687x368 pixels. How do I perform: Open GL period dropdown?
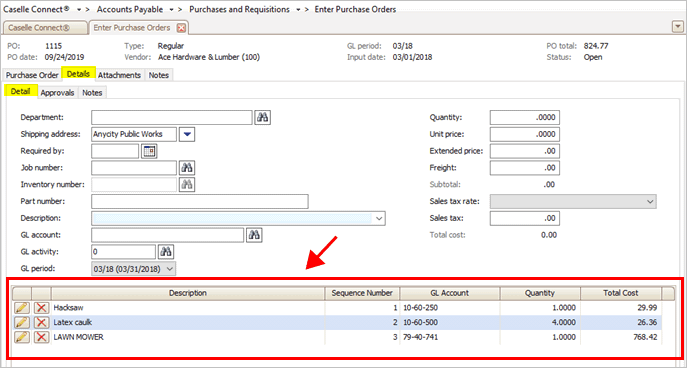pos(170,269)
